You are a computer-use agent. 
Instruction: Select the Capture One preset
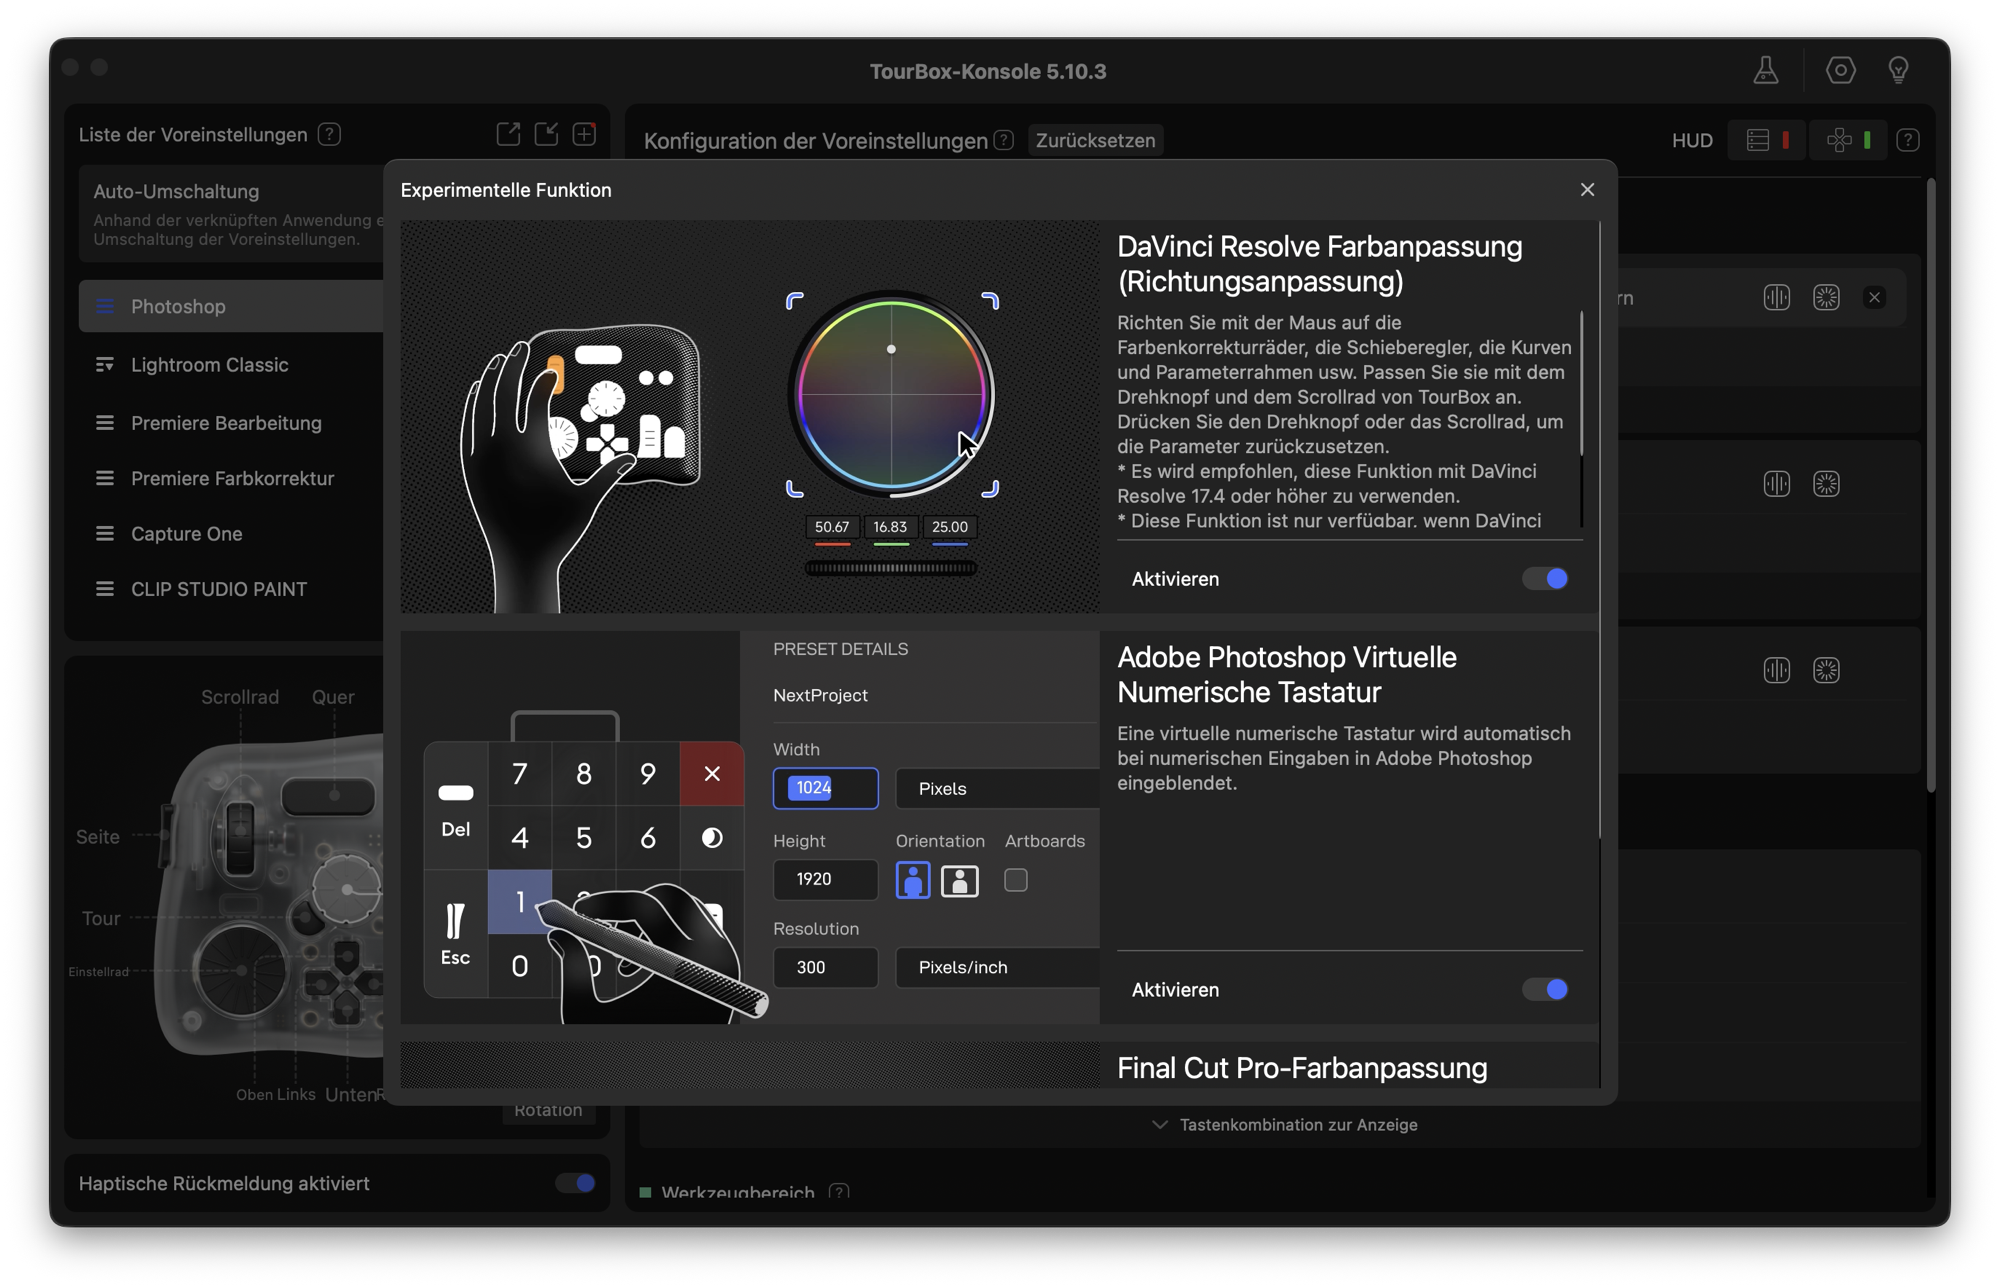coord(186,534)
